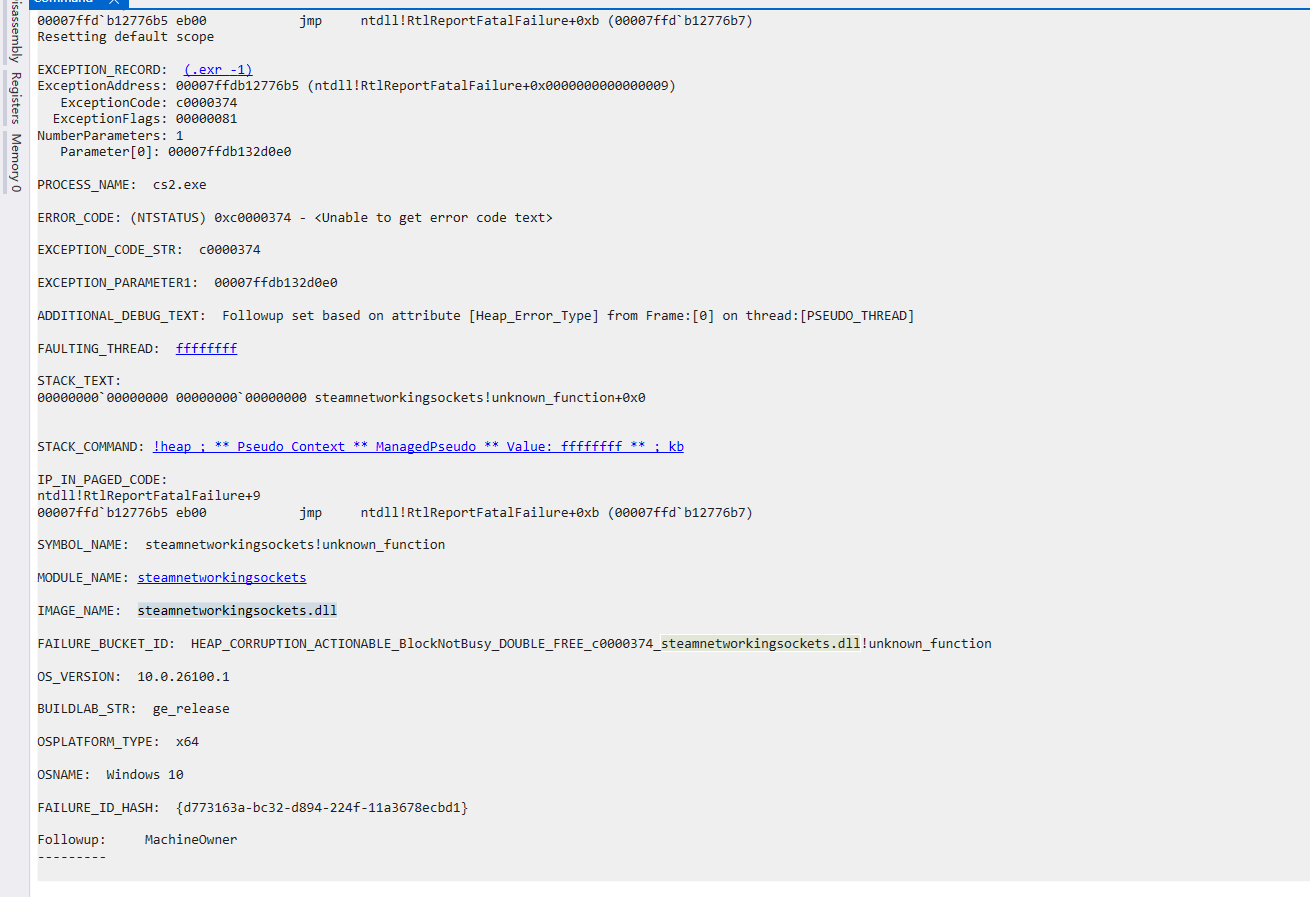Click the 'Resetting default scope' line

click(x=126, y=37)
